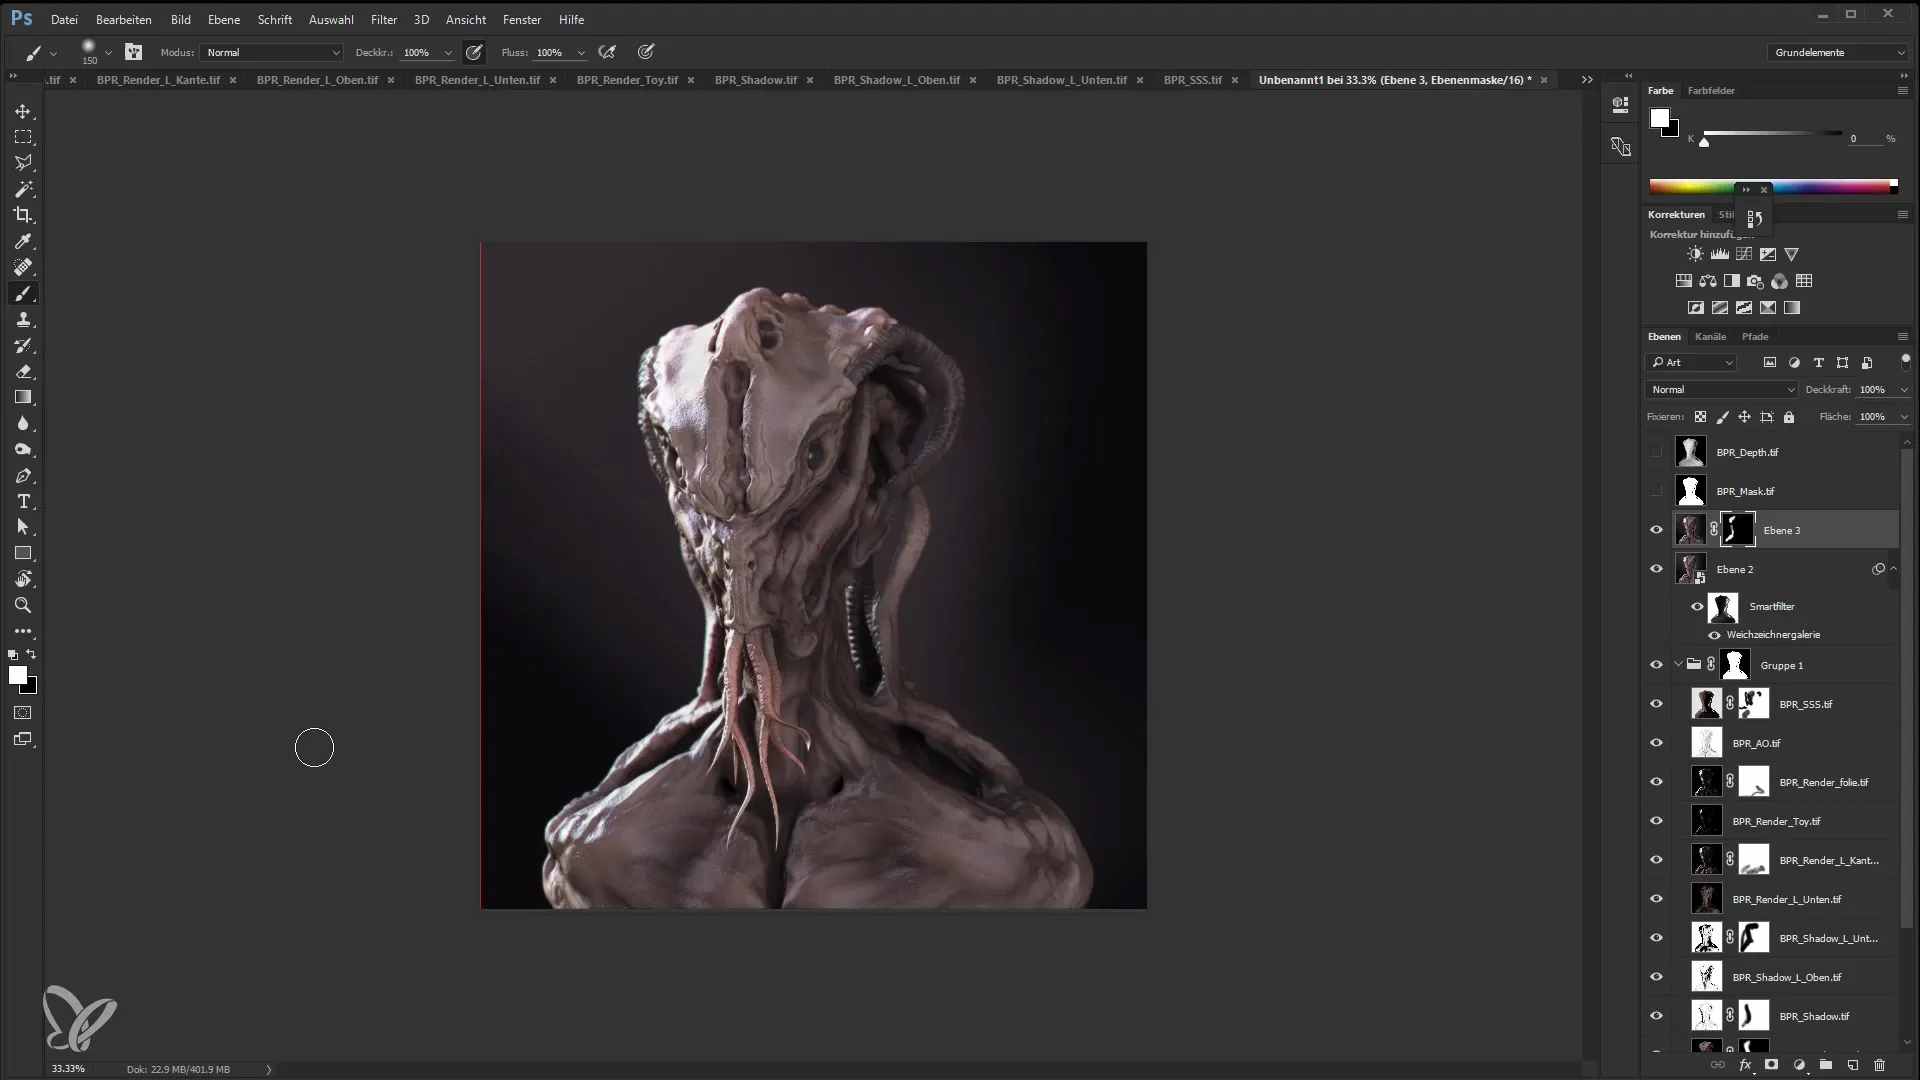Select the Eraser tool

[x=24, y=372]
